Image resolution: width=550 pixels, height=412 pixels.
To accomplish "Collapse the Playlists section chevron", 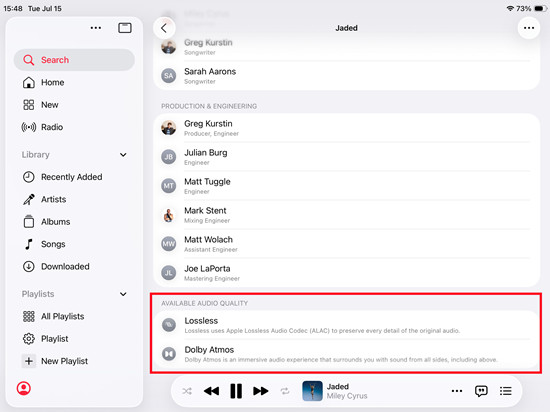I will (x=123, y=294).
